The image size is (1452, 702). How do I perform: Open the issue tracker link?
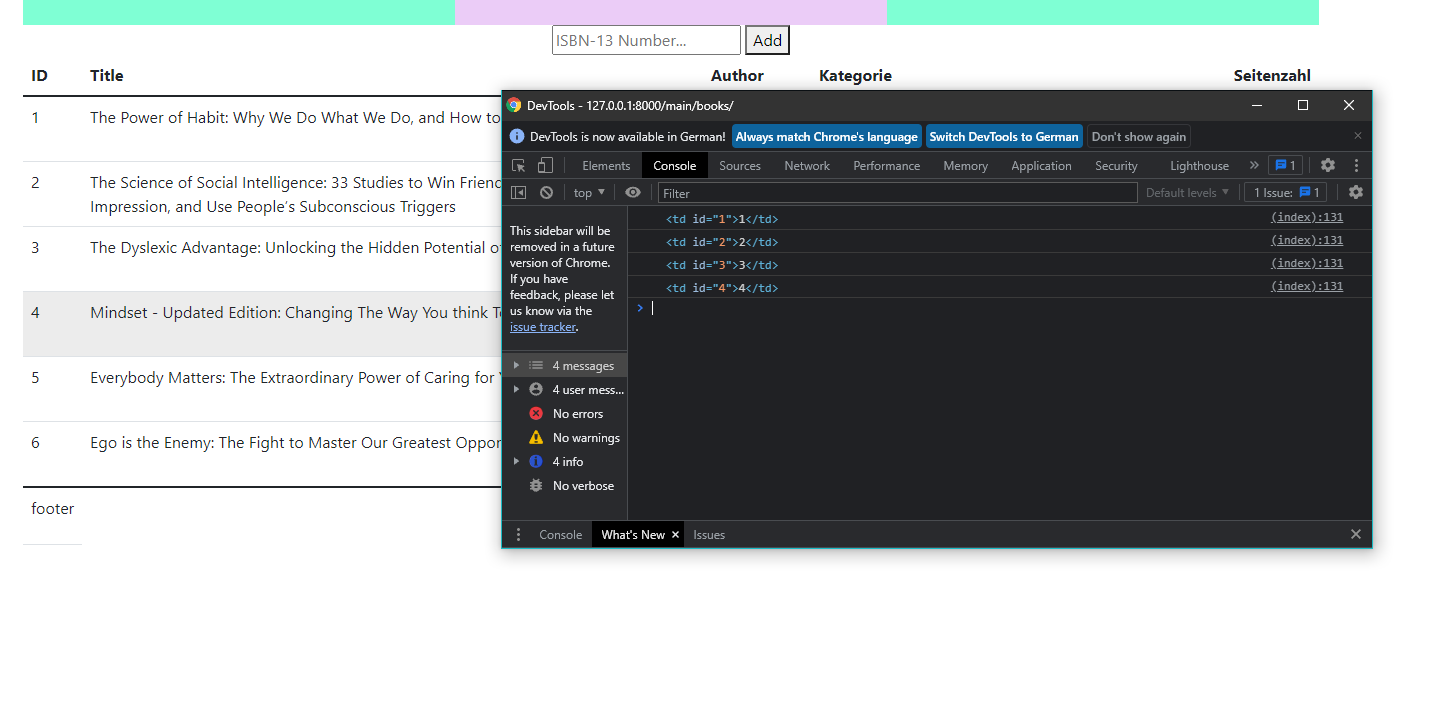[542, 327]
